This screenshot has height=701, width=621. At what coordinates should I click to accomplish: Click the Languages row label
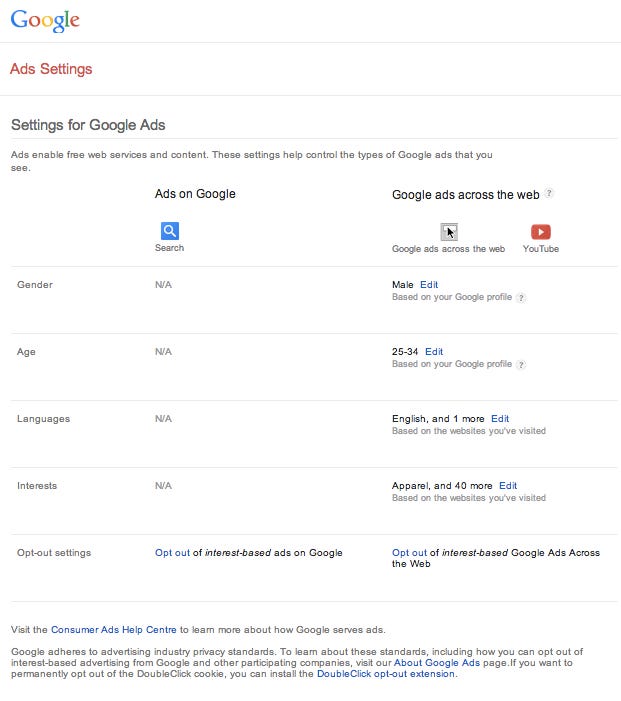pos(43,419)
